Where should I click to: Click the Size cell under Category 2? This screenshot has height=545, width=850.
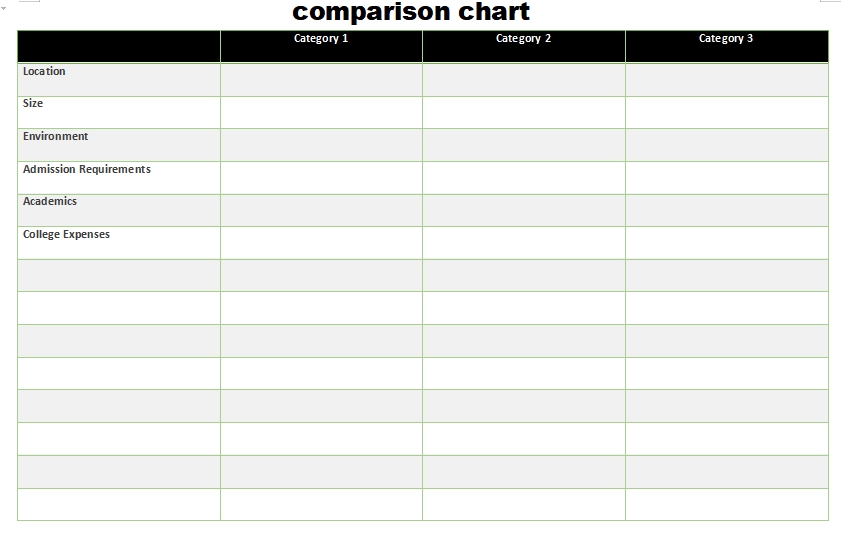(x=524, y=112)
